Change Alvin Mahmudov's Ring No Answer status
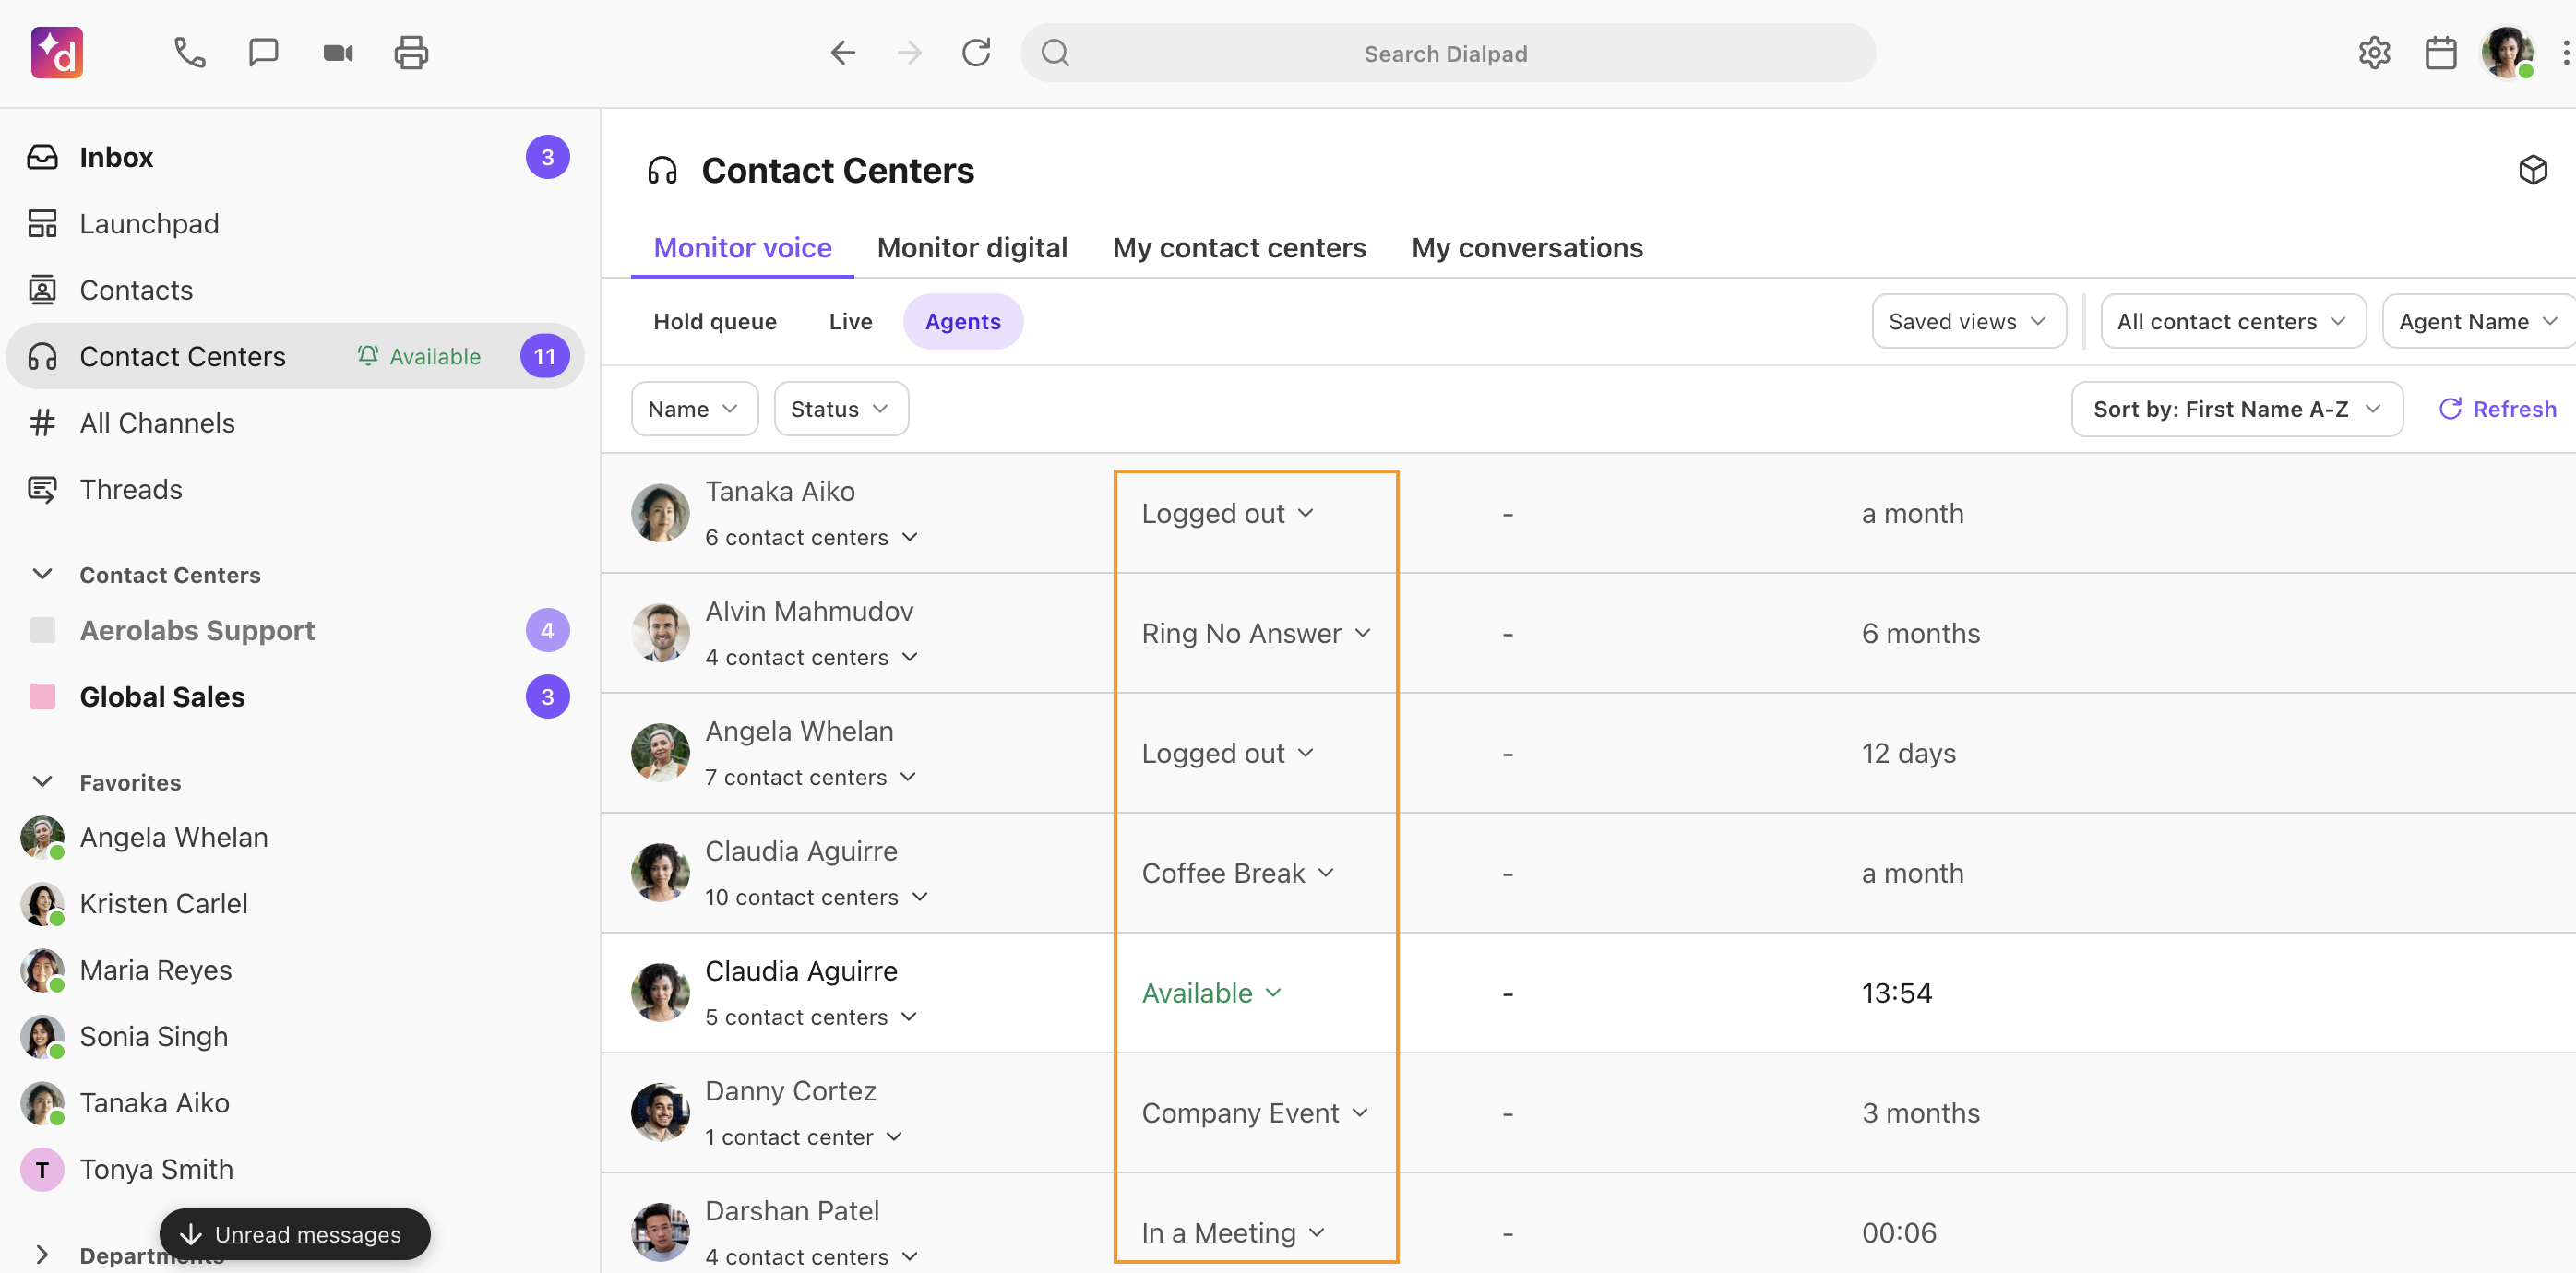Image resolution: width=2576 pixels, height=1273 pixels. (x=1256, y=633)
